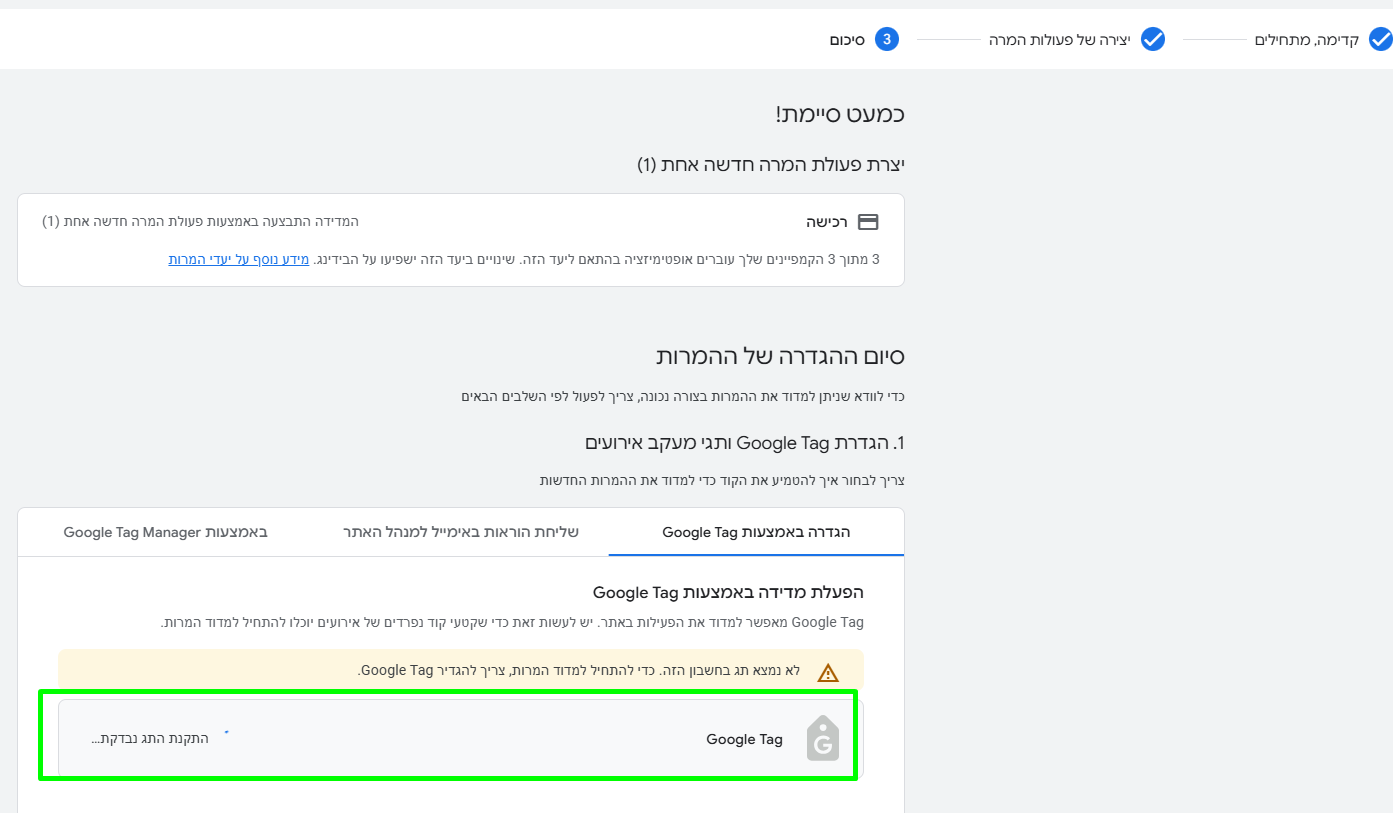Image resolution: width=1393 pixels, height=813 pixels.
Task: Click the checkmark for קדימה, מתחילים step
Action: pos(1380,40)
